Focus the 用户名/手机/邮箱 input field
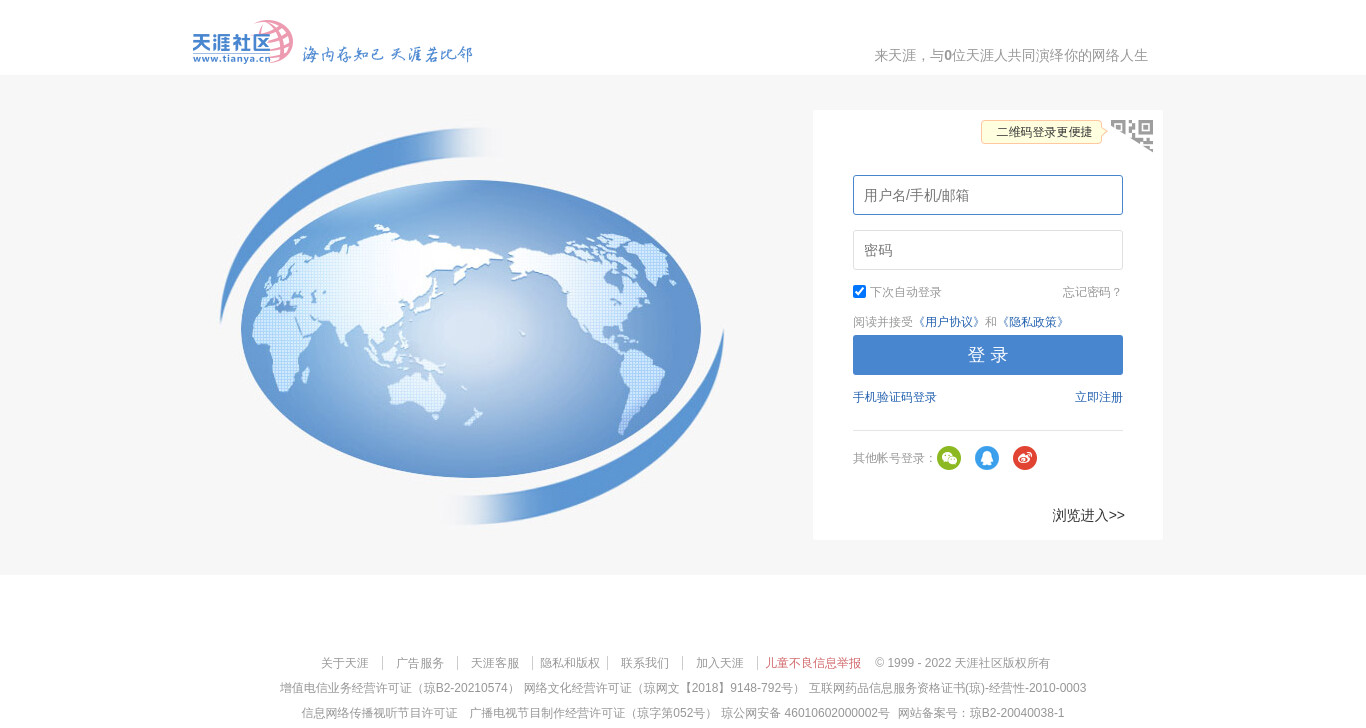The height and width of the screenshot is (728, 1366). pos(988,195)
